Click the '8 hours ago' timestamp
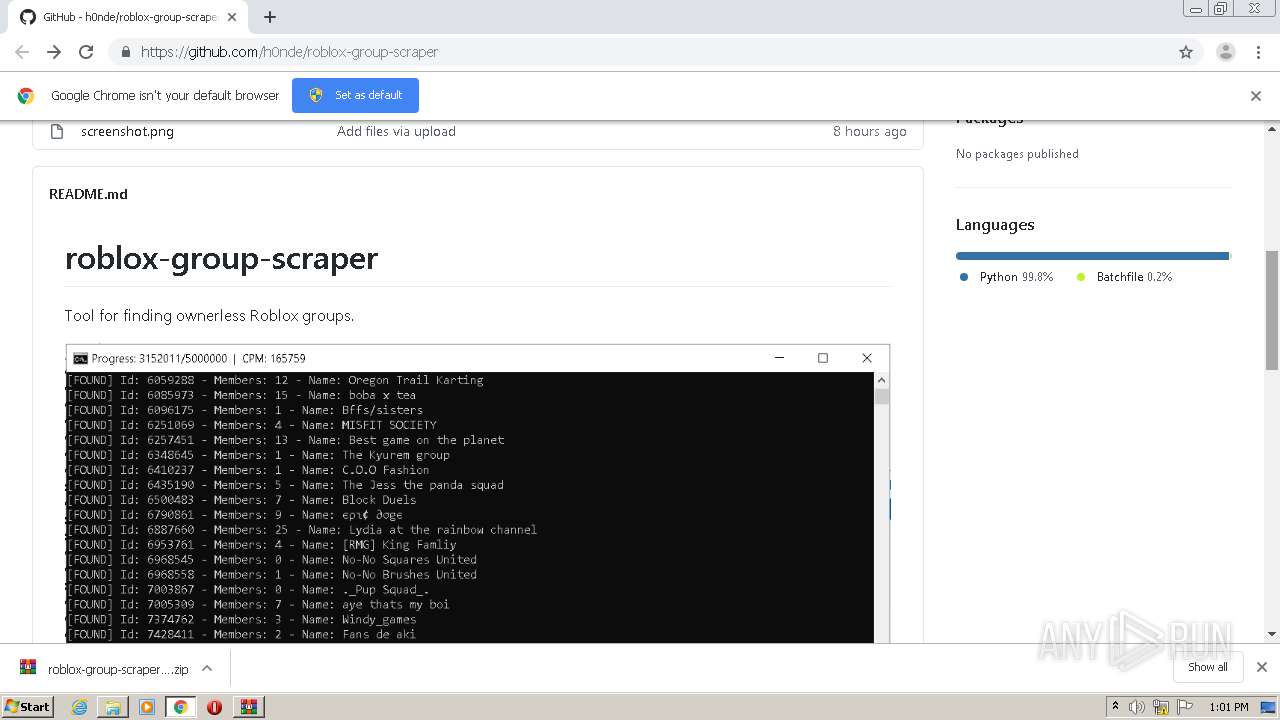This screenshot has height=720, width=1280. (870, 131)
